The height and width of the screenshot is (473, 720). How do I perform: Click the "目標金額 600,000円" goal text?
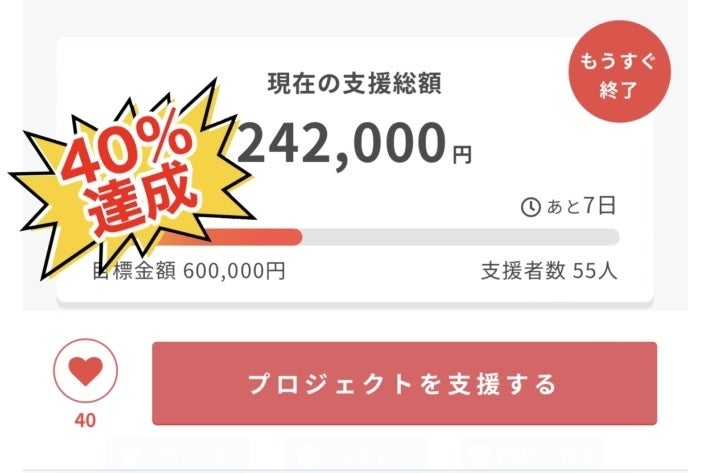pos(190,271)
